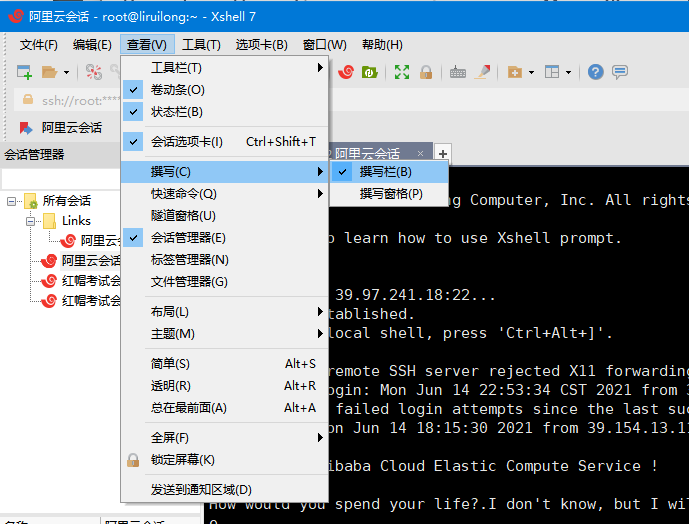Expand the 撰写(C) submenu entry

tap(225, 172)
